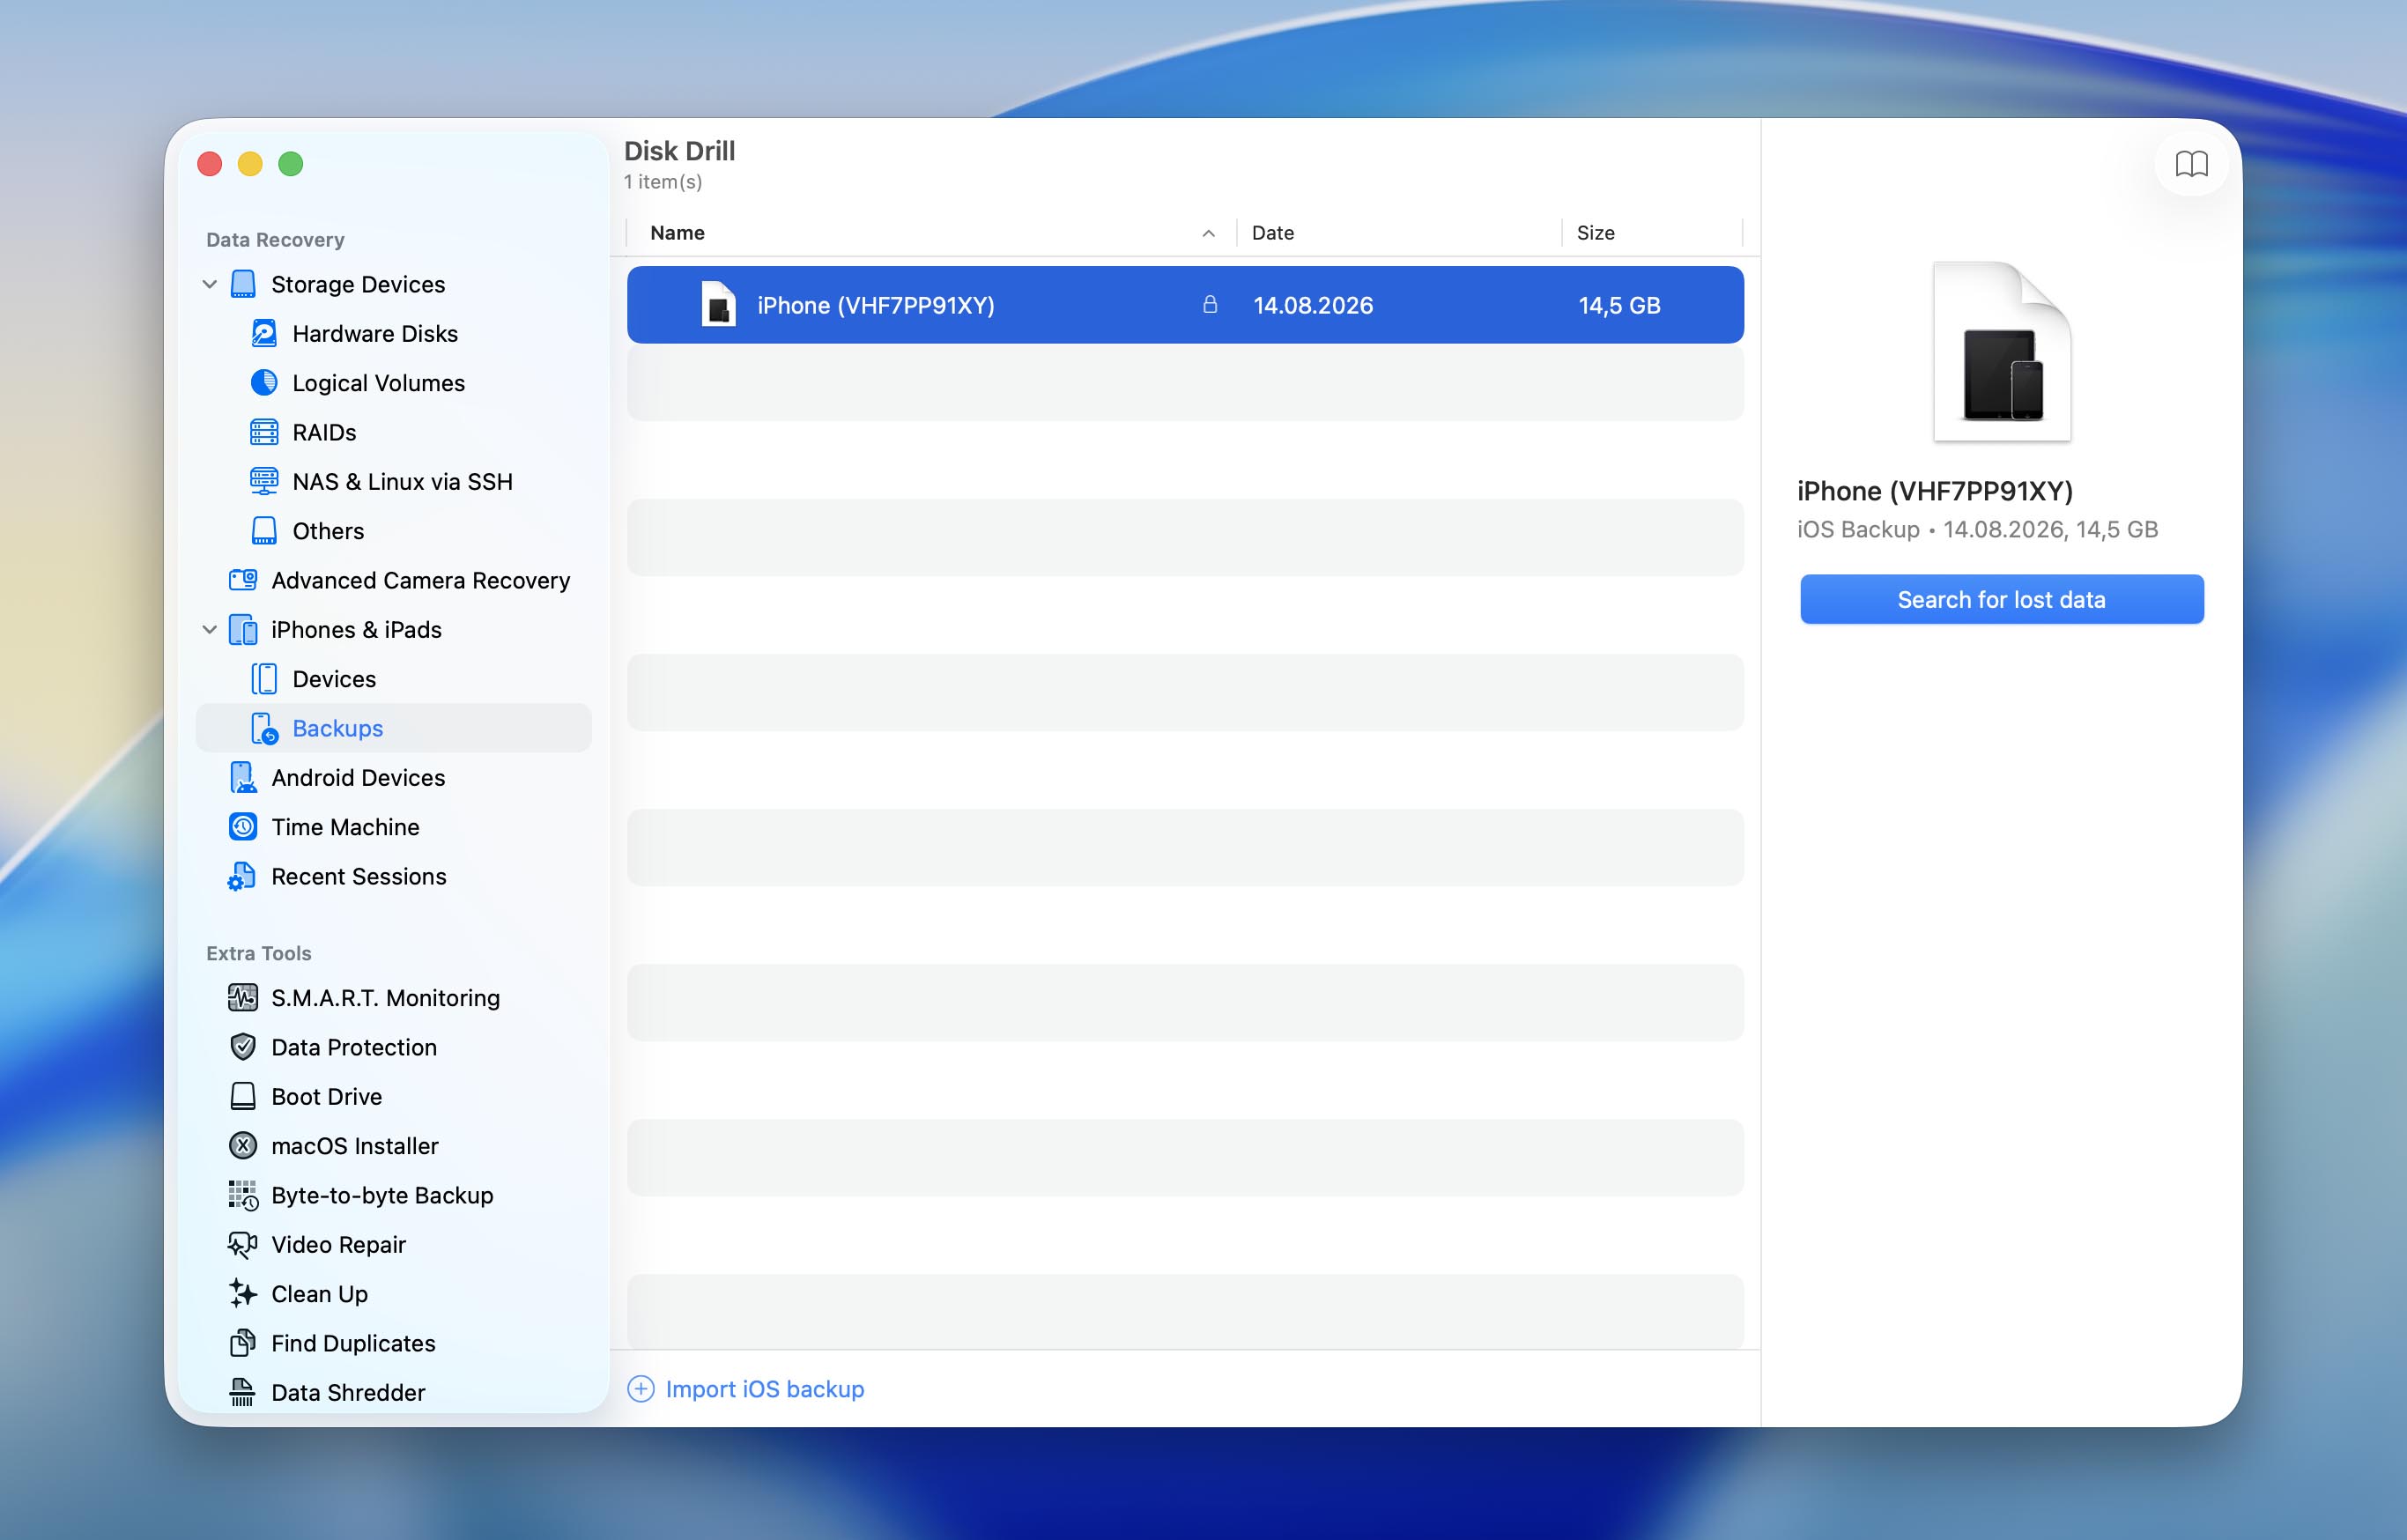Image resolution: width=2407 pixels, height=1540 pixels.
Task: Collapse the iPhones & iPads group
Action: (210, 629)
